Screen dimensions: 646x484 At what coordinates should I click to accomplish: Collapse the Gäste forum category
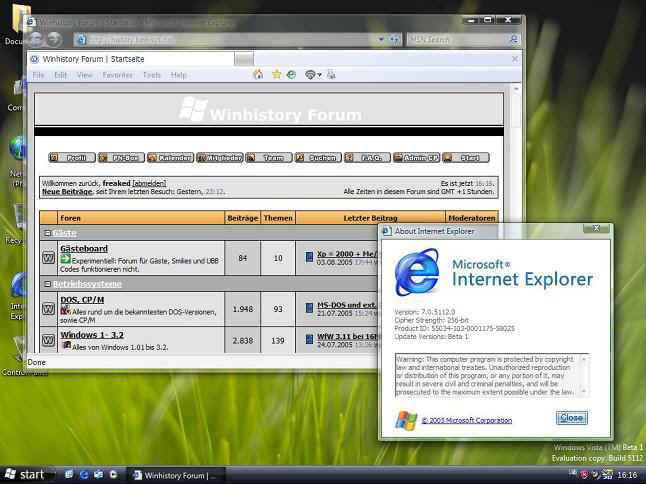(x=46, y=232)
